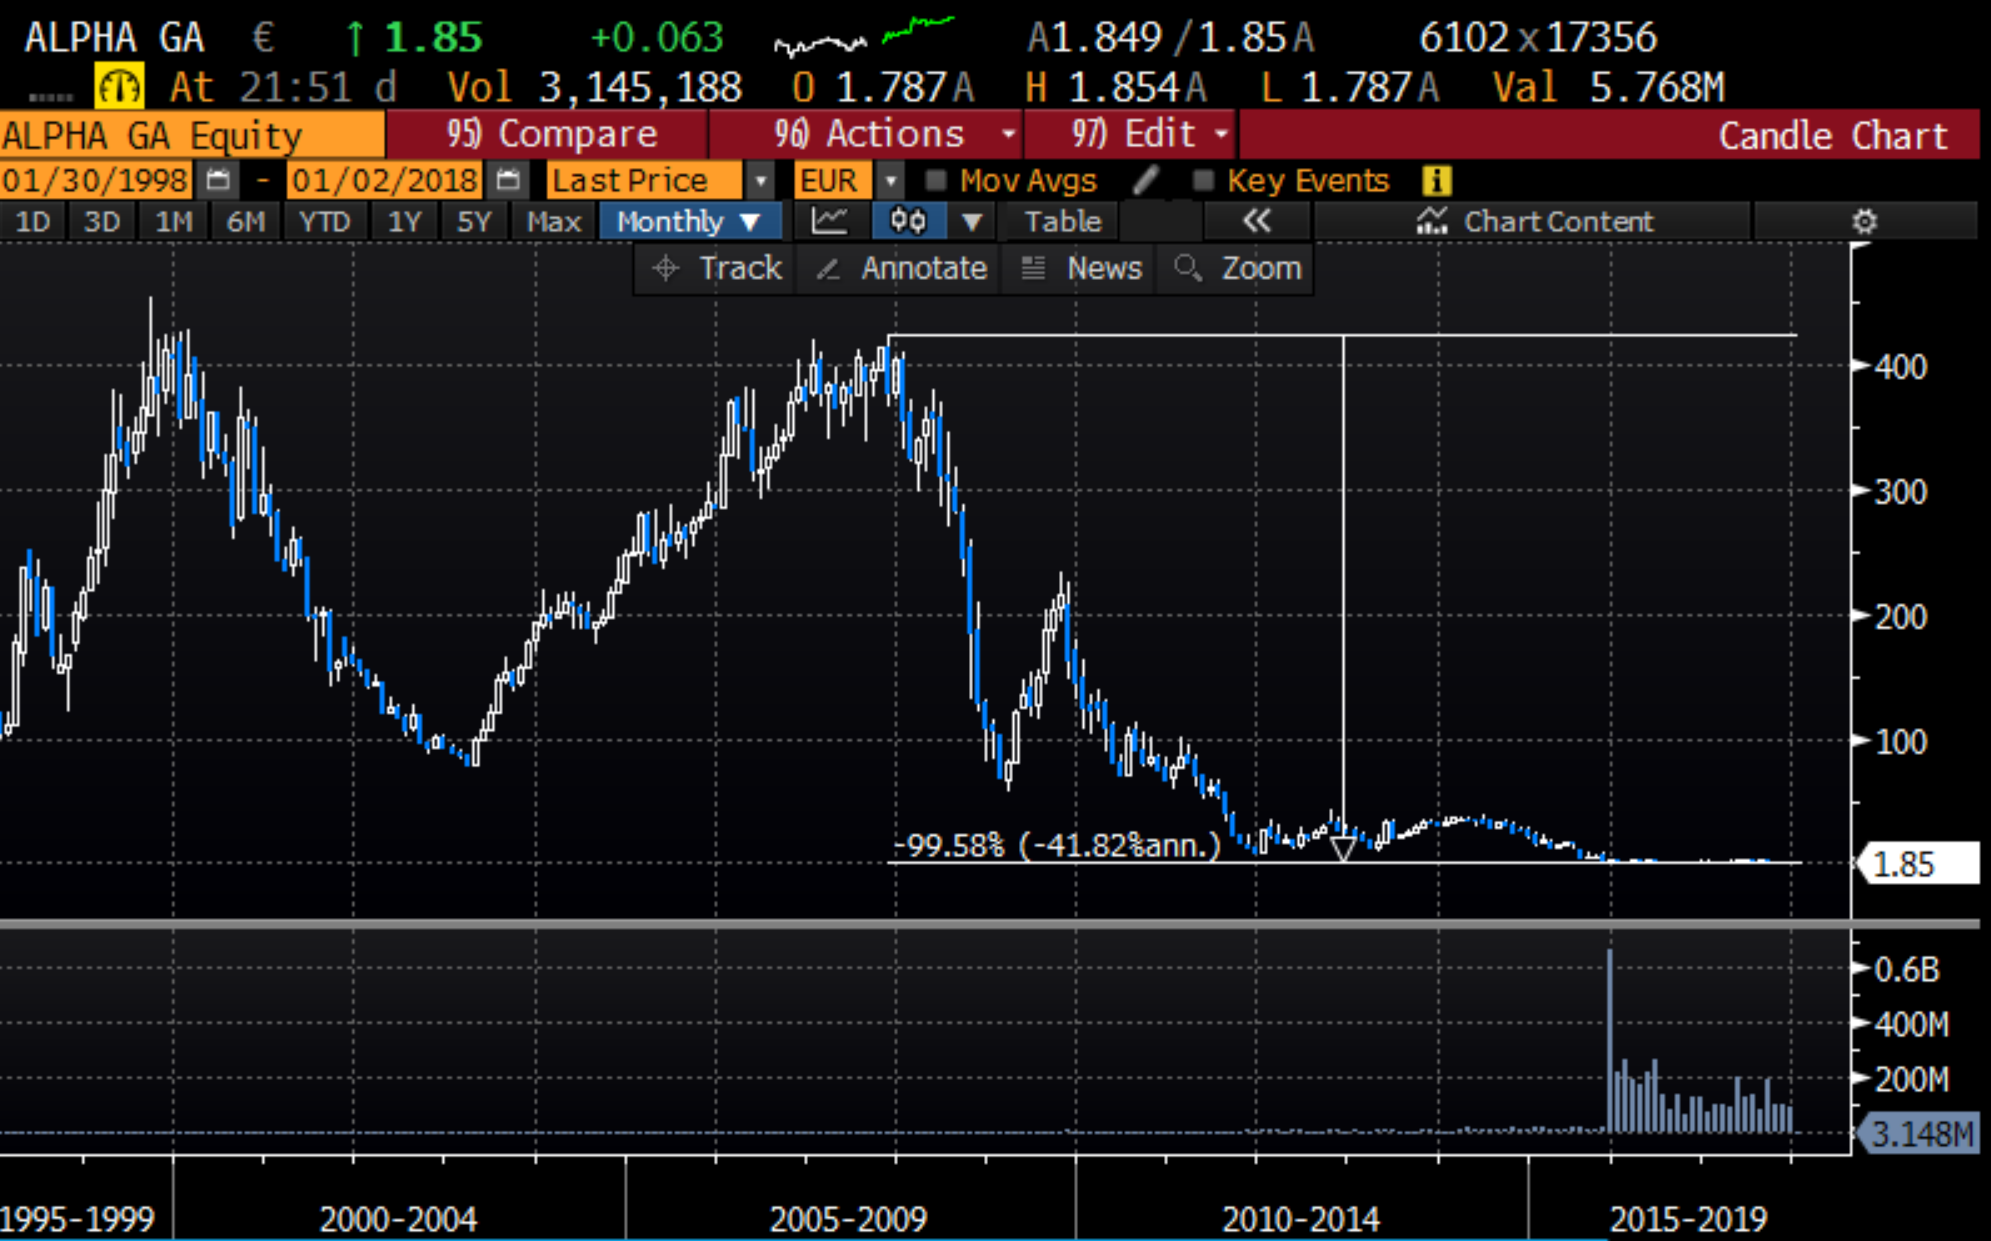Activate the Zoom tool
The image size is (1991, 1241).
coord(1238,268)
